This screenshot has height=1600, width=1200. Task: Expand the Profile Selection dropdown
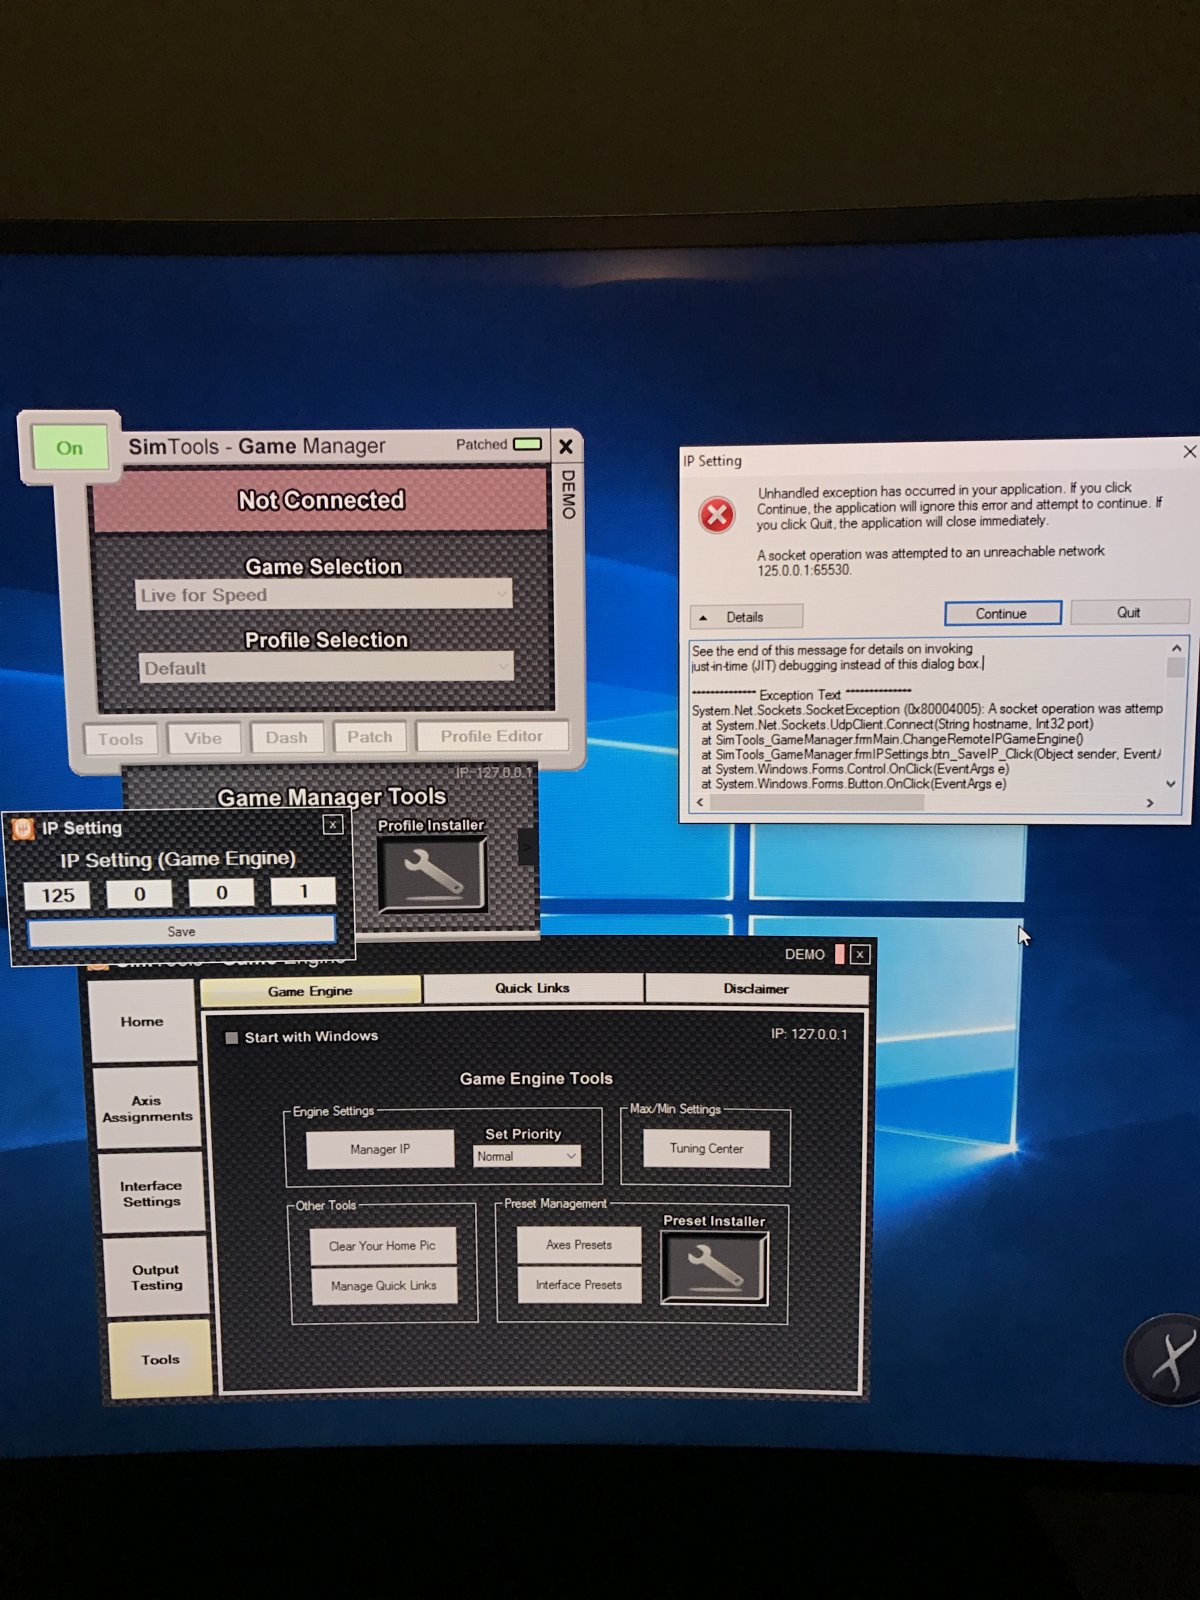click(x=326, y=667)
